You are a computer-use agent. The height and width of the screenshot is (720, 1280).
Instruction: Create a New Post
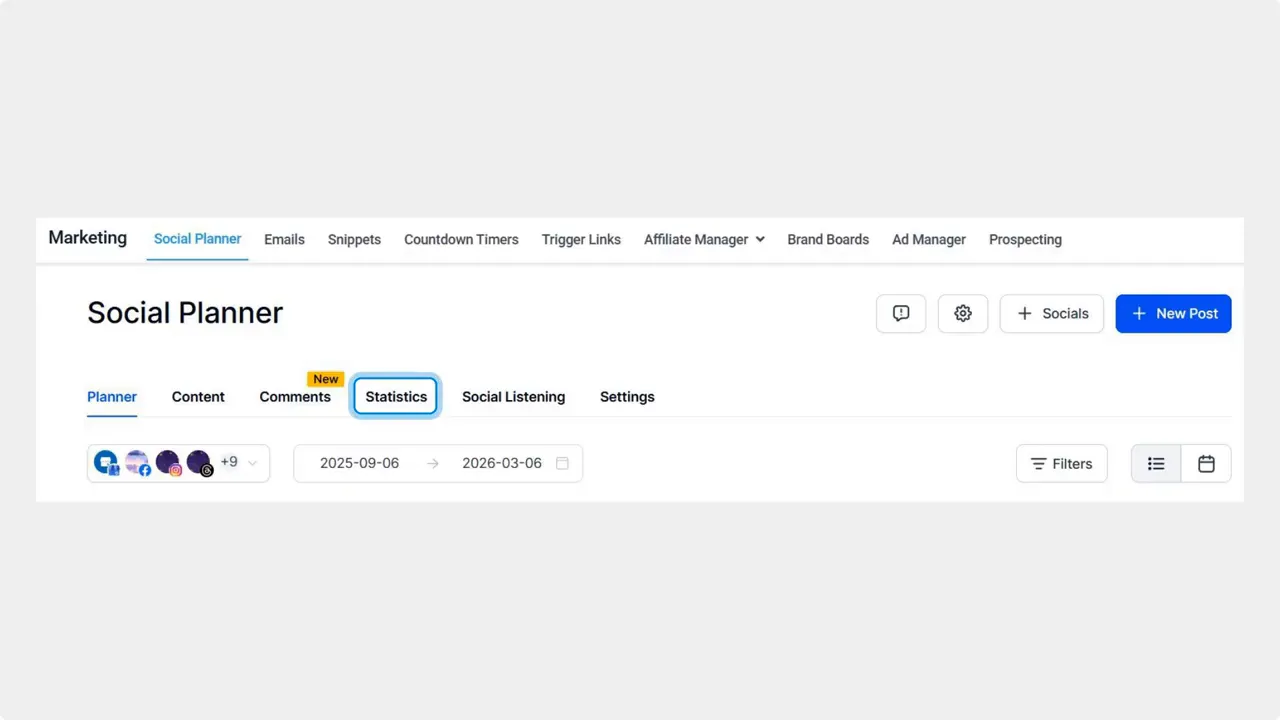click(1173, 313)
